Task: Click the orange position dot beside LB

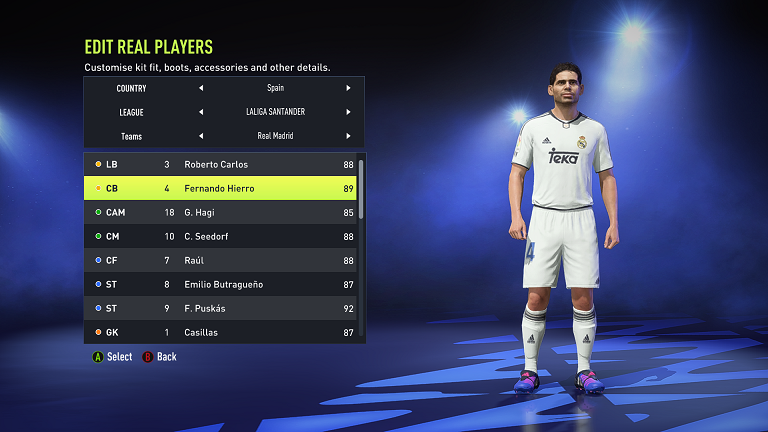Action: pos(98,165)
